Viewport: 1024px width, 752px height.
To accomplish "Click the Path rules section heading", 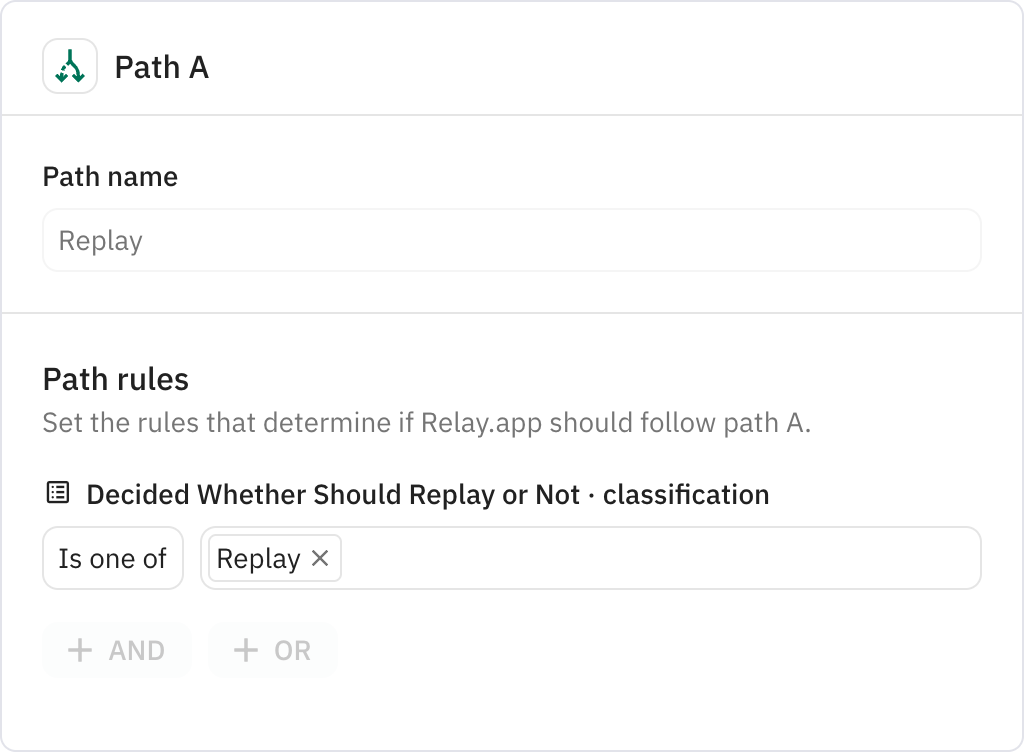I will pos(116,379).
